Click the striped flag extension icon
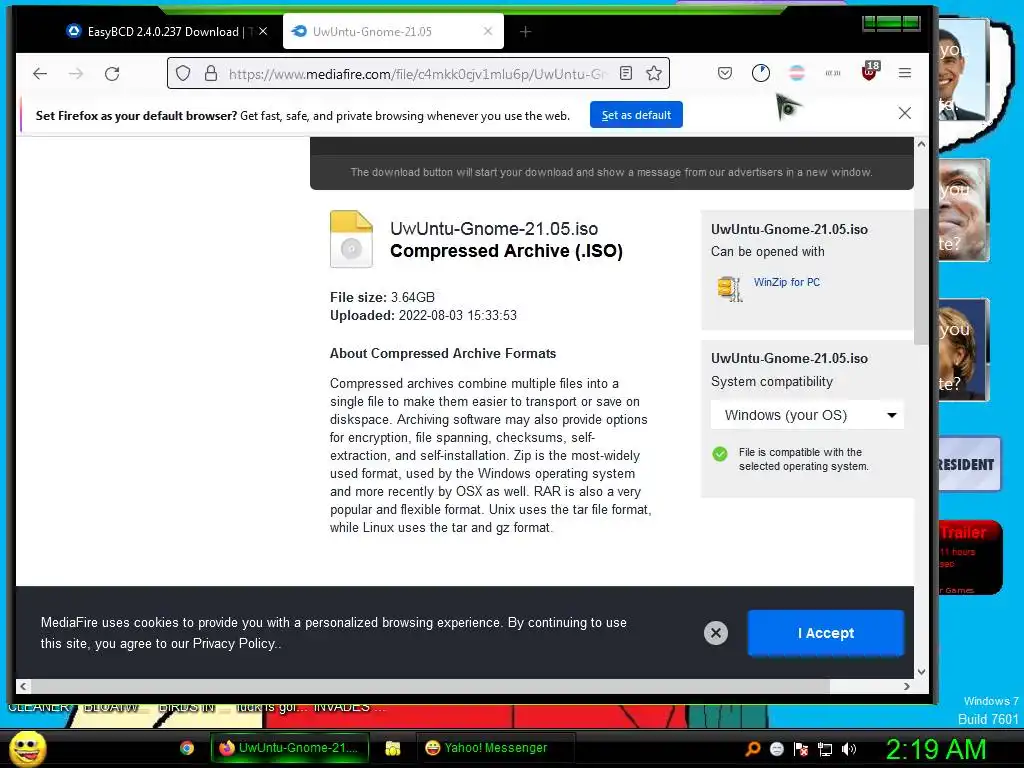Image resolution: width=1024 pixels, height=768 pixels. tap(797, 73)
